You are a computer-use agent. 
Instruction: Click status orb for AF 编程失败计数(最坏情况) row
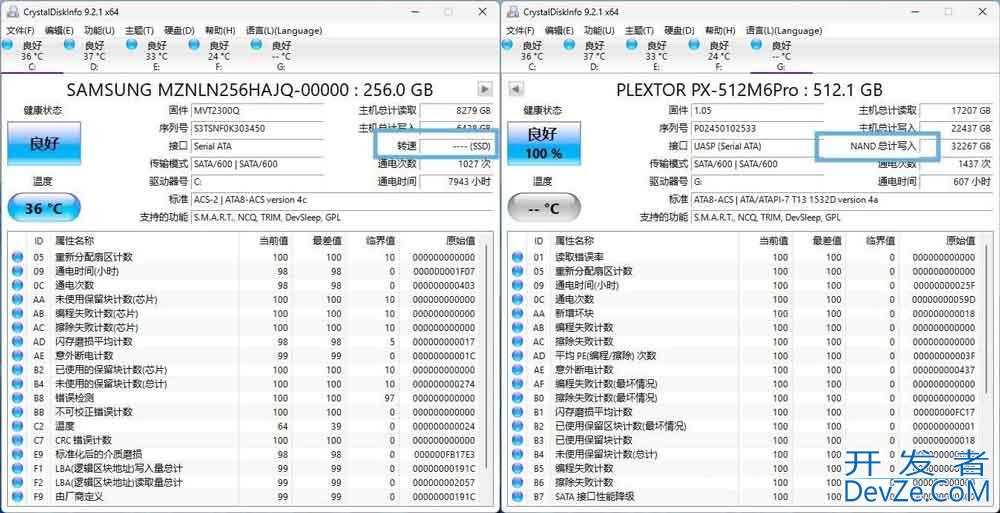point(517,384)
